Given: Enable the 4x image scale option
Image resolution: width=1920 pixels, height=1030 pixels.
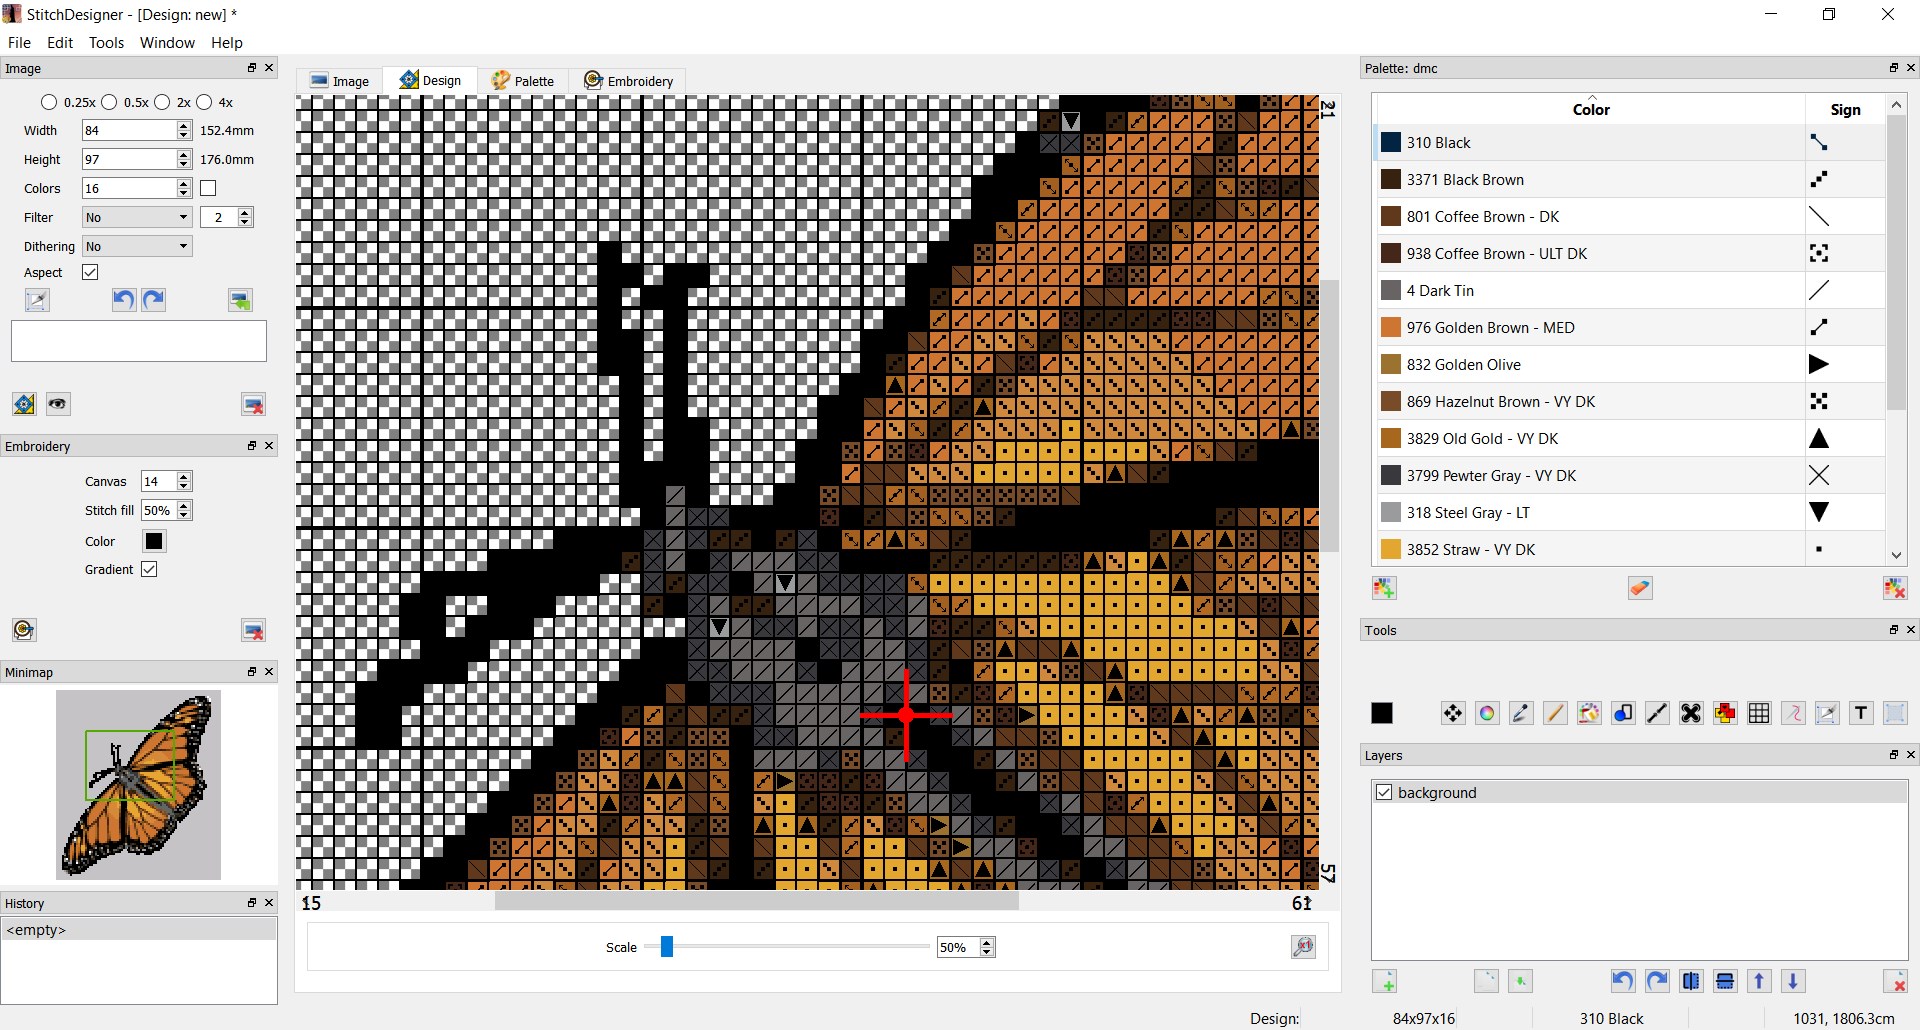Looking at the screenshot, I should tap(203, 102).
